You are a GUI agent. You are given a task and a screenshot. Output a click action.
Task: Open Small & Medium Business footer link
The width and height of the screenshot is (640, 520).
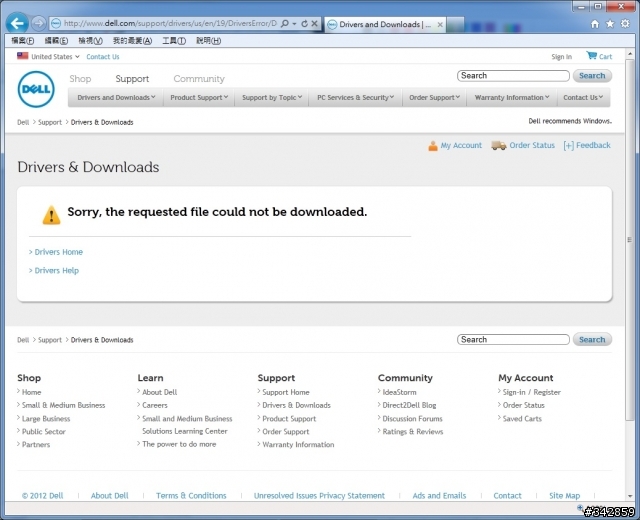tap(63, 405)
